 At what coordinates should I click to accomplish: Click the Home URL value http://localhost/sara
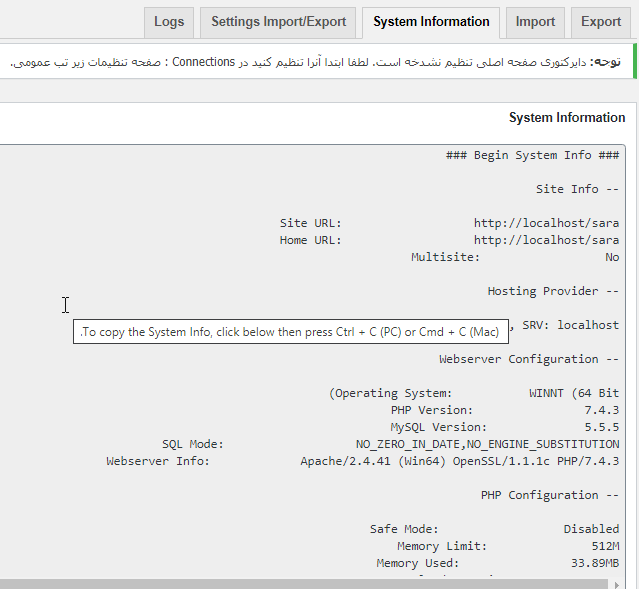546,240
